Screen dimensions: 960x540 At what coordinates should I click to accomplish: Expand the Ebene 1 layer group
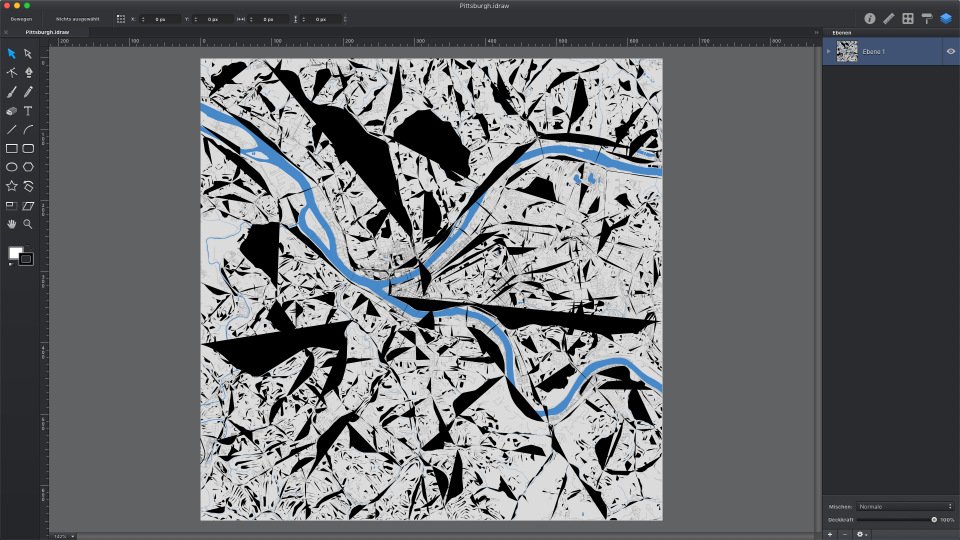(828, 51)
